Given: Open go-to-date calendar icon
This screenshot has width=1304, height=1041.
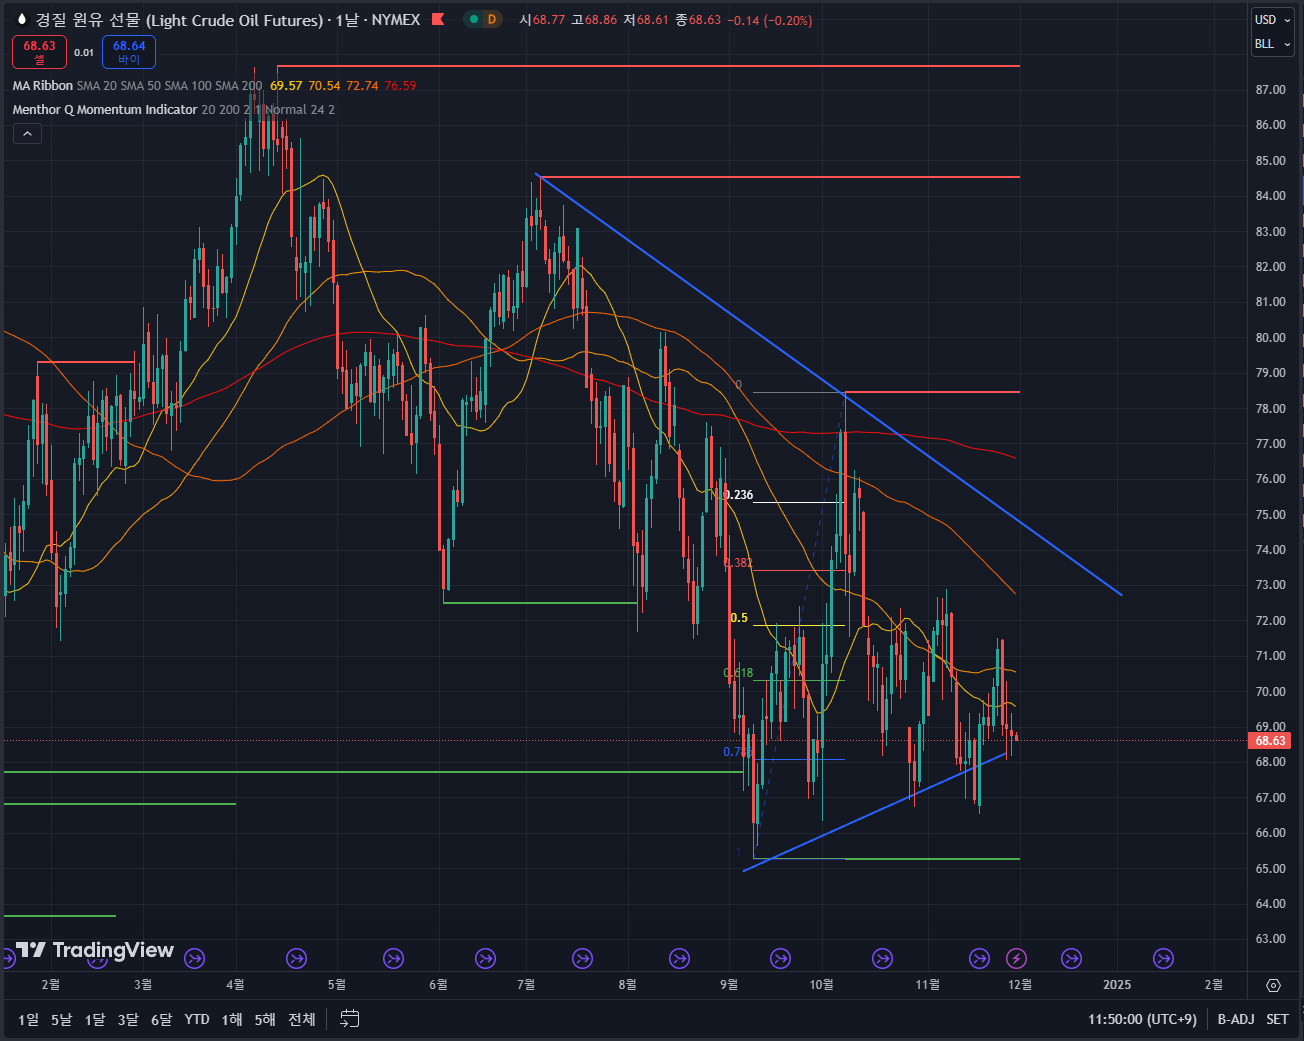Looking at the screenshot, I should point(349,1019).
